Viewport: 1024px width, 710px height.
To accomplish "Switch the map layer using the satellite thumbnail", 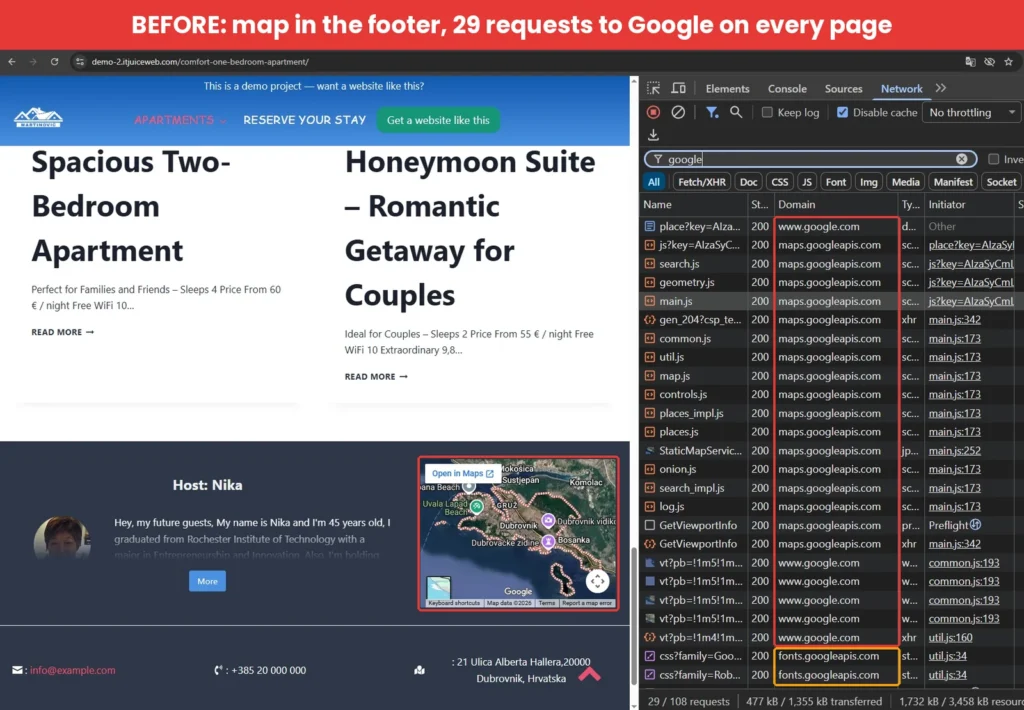I will pyautogui.click(x=438, y=588).
